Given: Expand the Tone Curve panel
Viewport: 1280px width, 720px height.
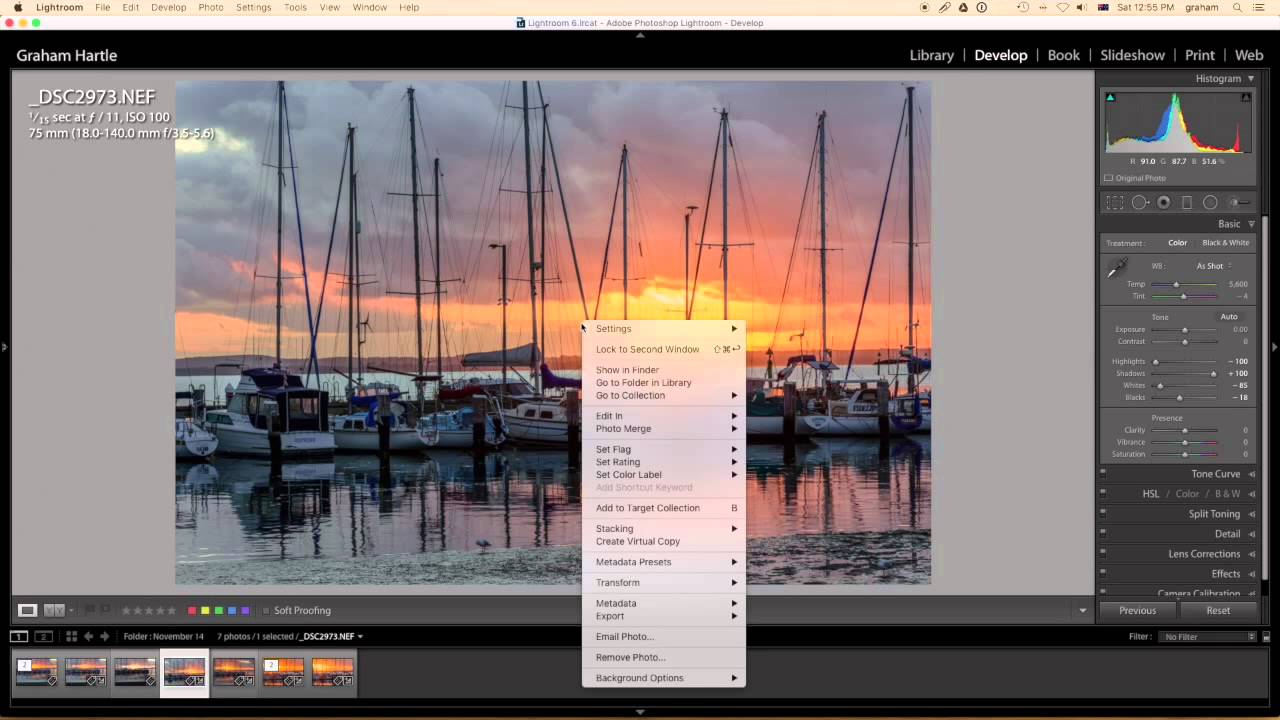Looking at the screenshot, I should point(1251,474).
